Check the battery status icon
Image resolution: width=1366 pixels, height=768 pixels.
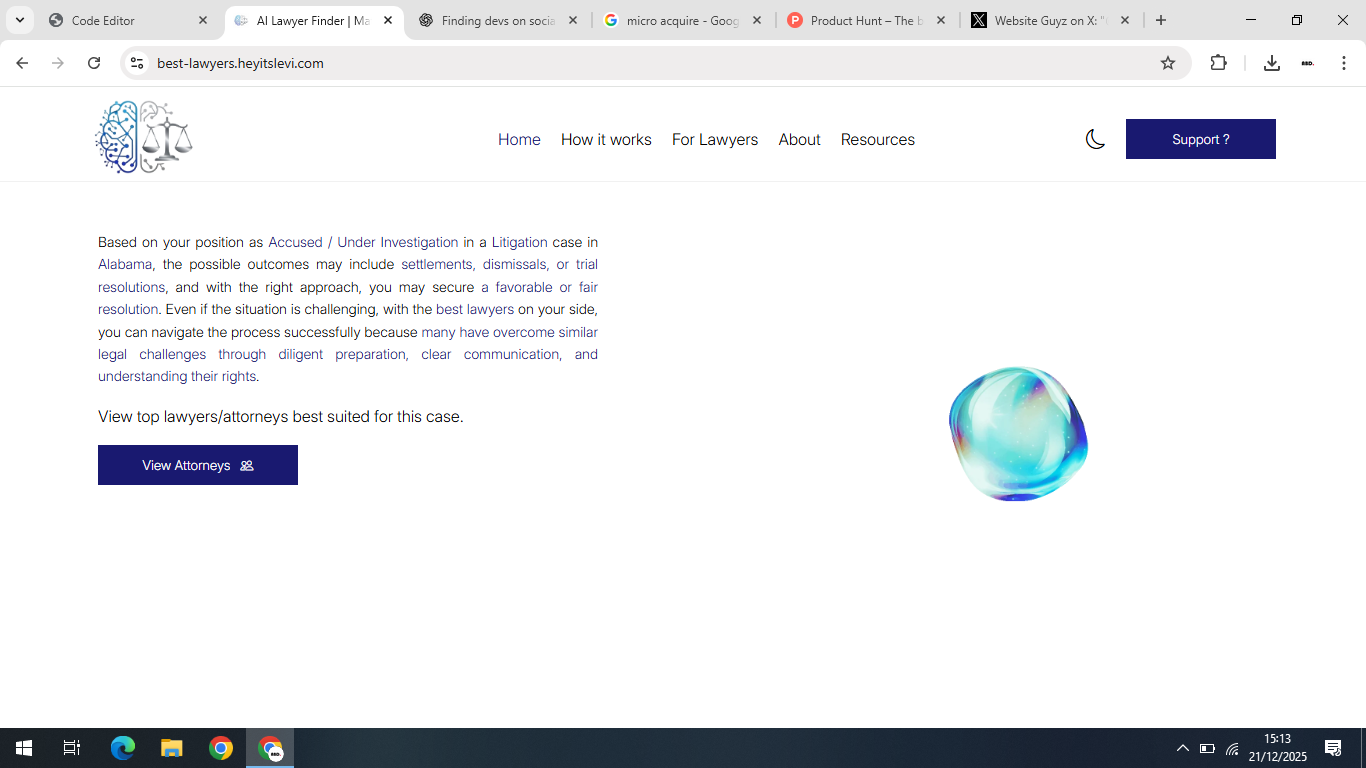[x=1207, y=748]
